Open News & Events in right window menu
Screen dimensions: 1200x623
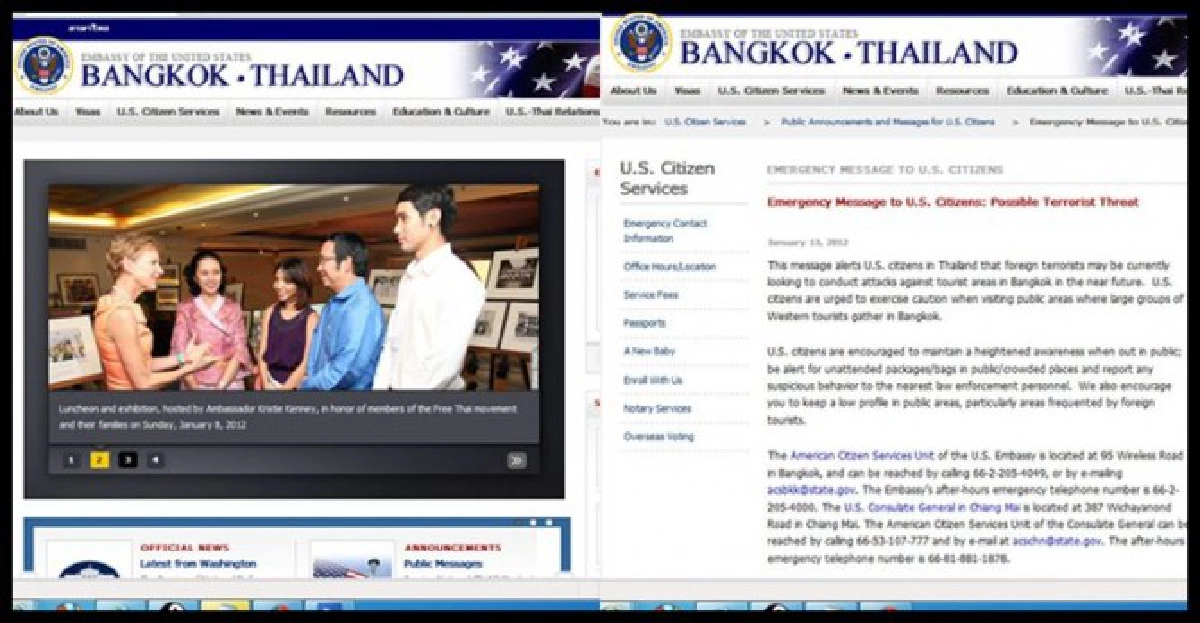[881, 90]
